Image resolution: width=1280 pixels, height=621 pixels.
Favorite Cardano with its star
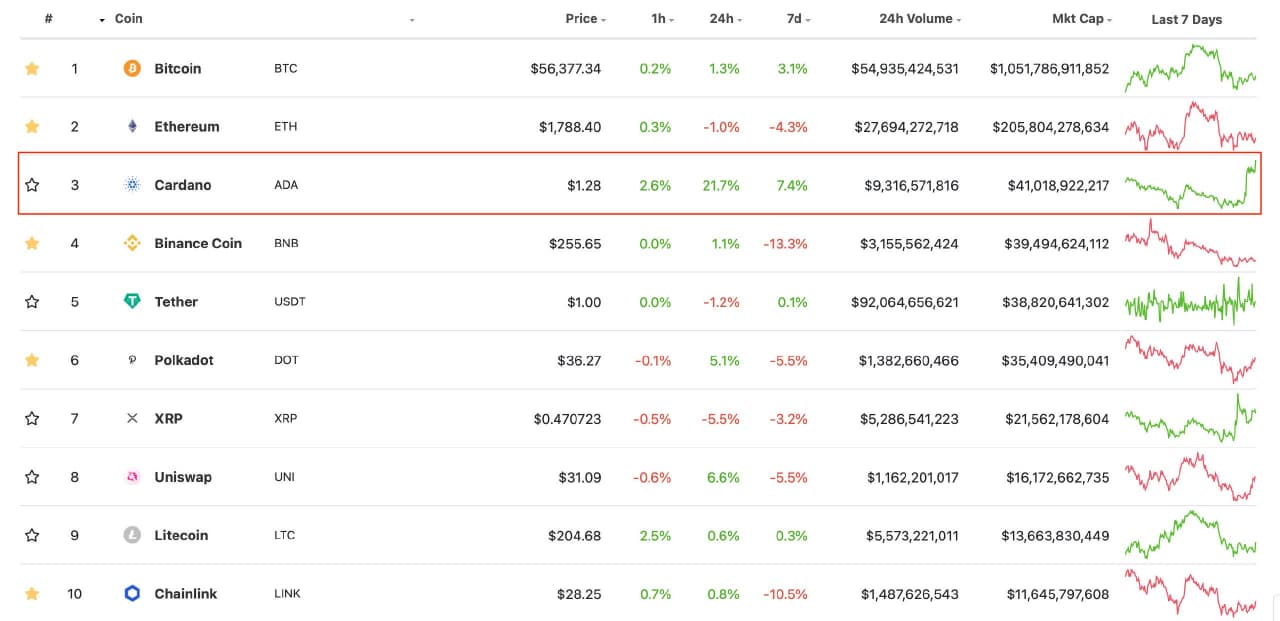point(32,185)
